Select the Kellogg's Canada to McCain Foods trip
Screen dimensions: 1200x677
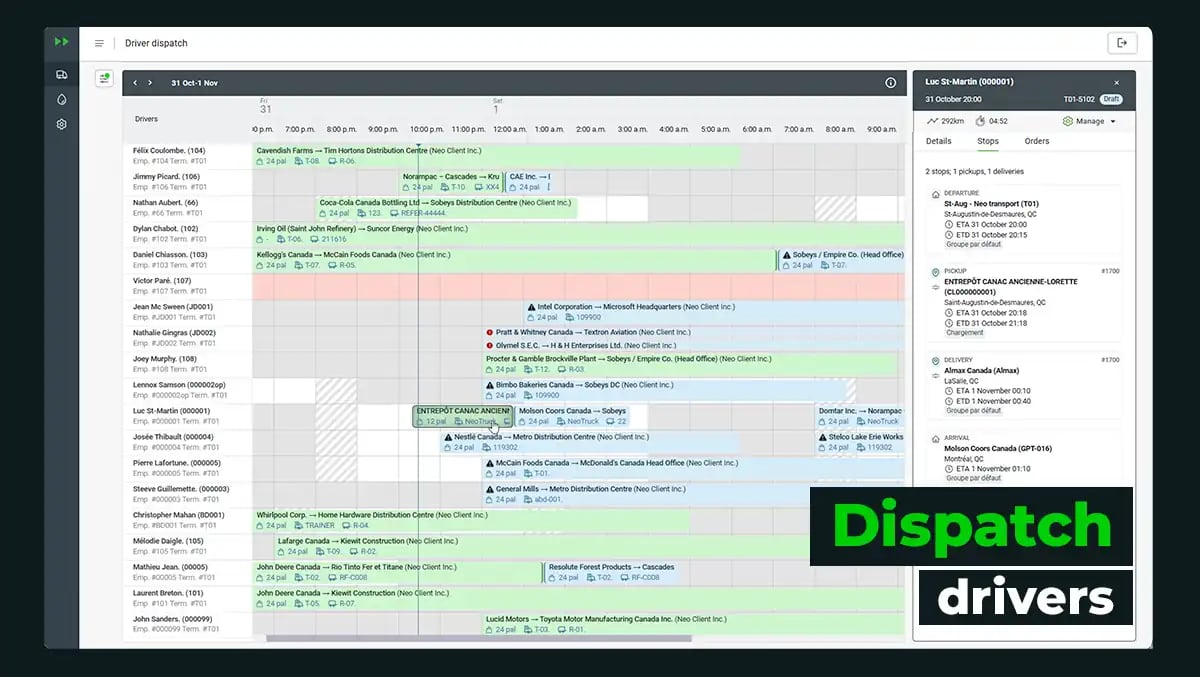pyautogui.click(x=514, y=260)
